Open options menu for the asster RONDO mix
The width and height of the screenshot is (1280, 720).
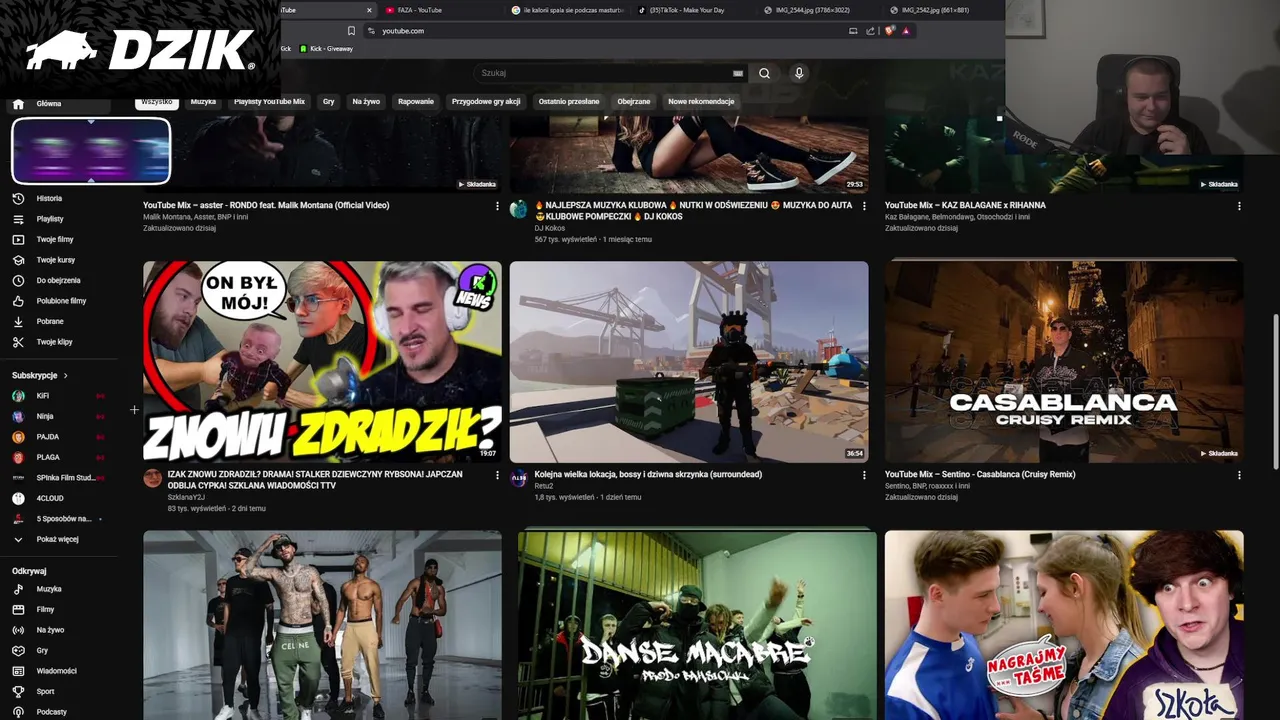[x=497, y=206]
